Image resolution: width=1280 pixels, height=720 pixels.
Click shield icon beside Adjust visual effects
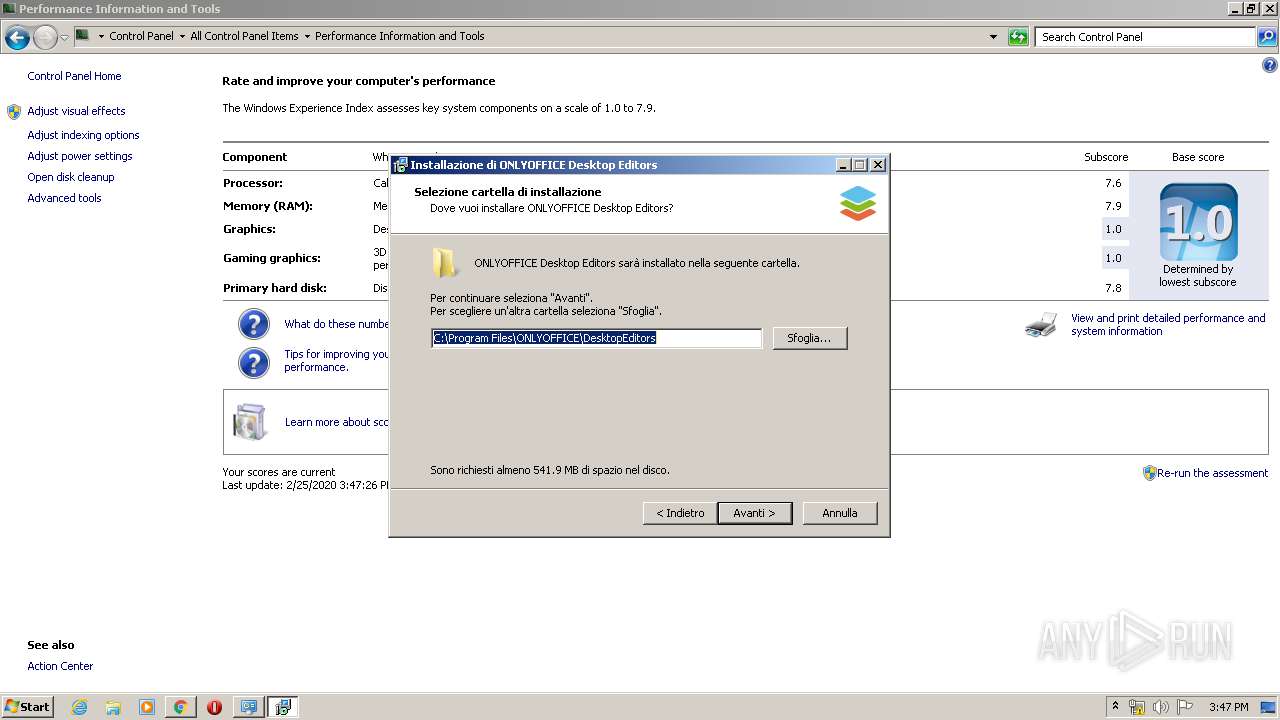(14, 111)
